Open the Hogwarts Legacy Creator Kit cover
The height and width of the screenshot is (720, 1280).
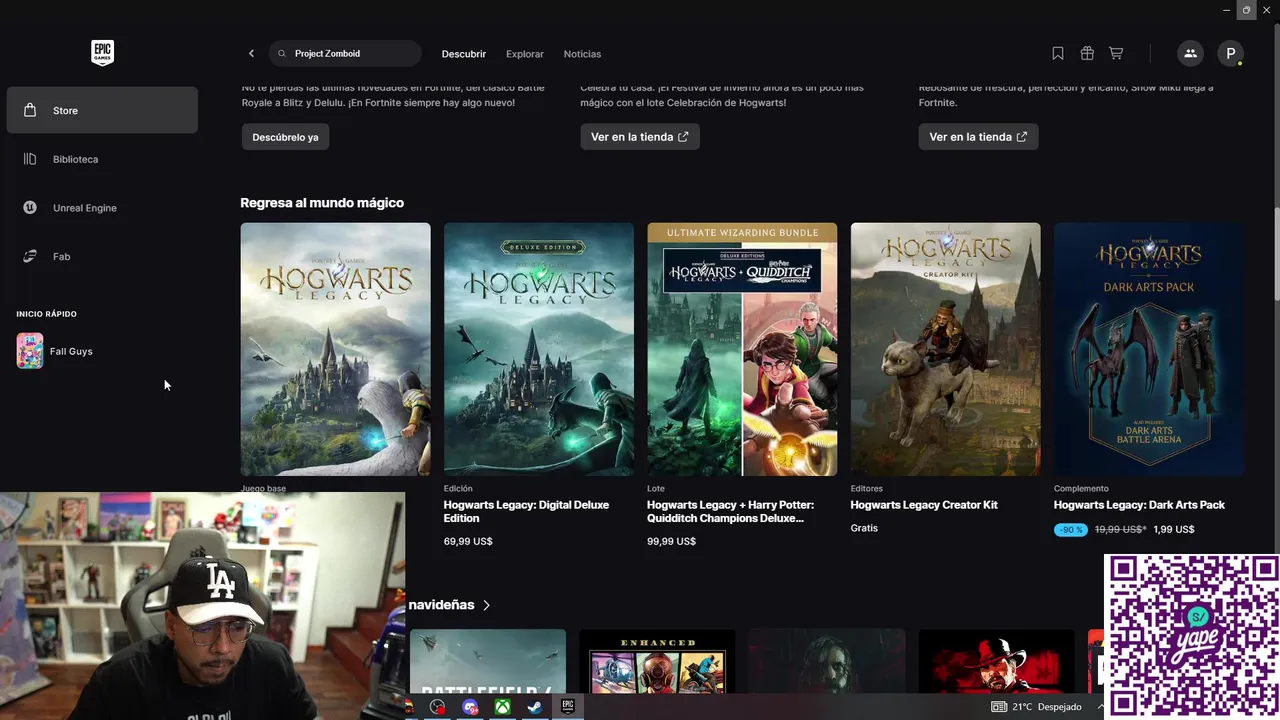[945, 349]
